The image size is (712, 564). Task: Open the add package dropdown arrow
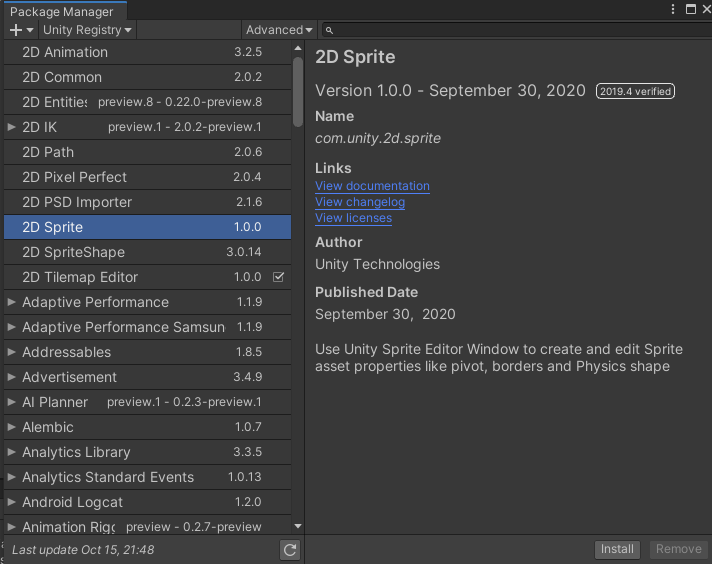click(30, 30)
